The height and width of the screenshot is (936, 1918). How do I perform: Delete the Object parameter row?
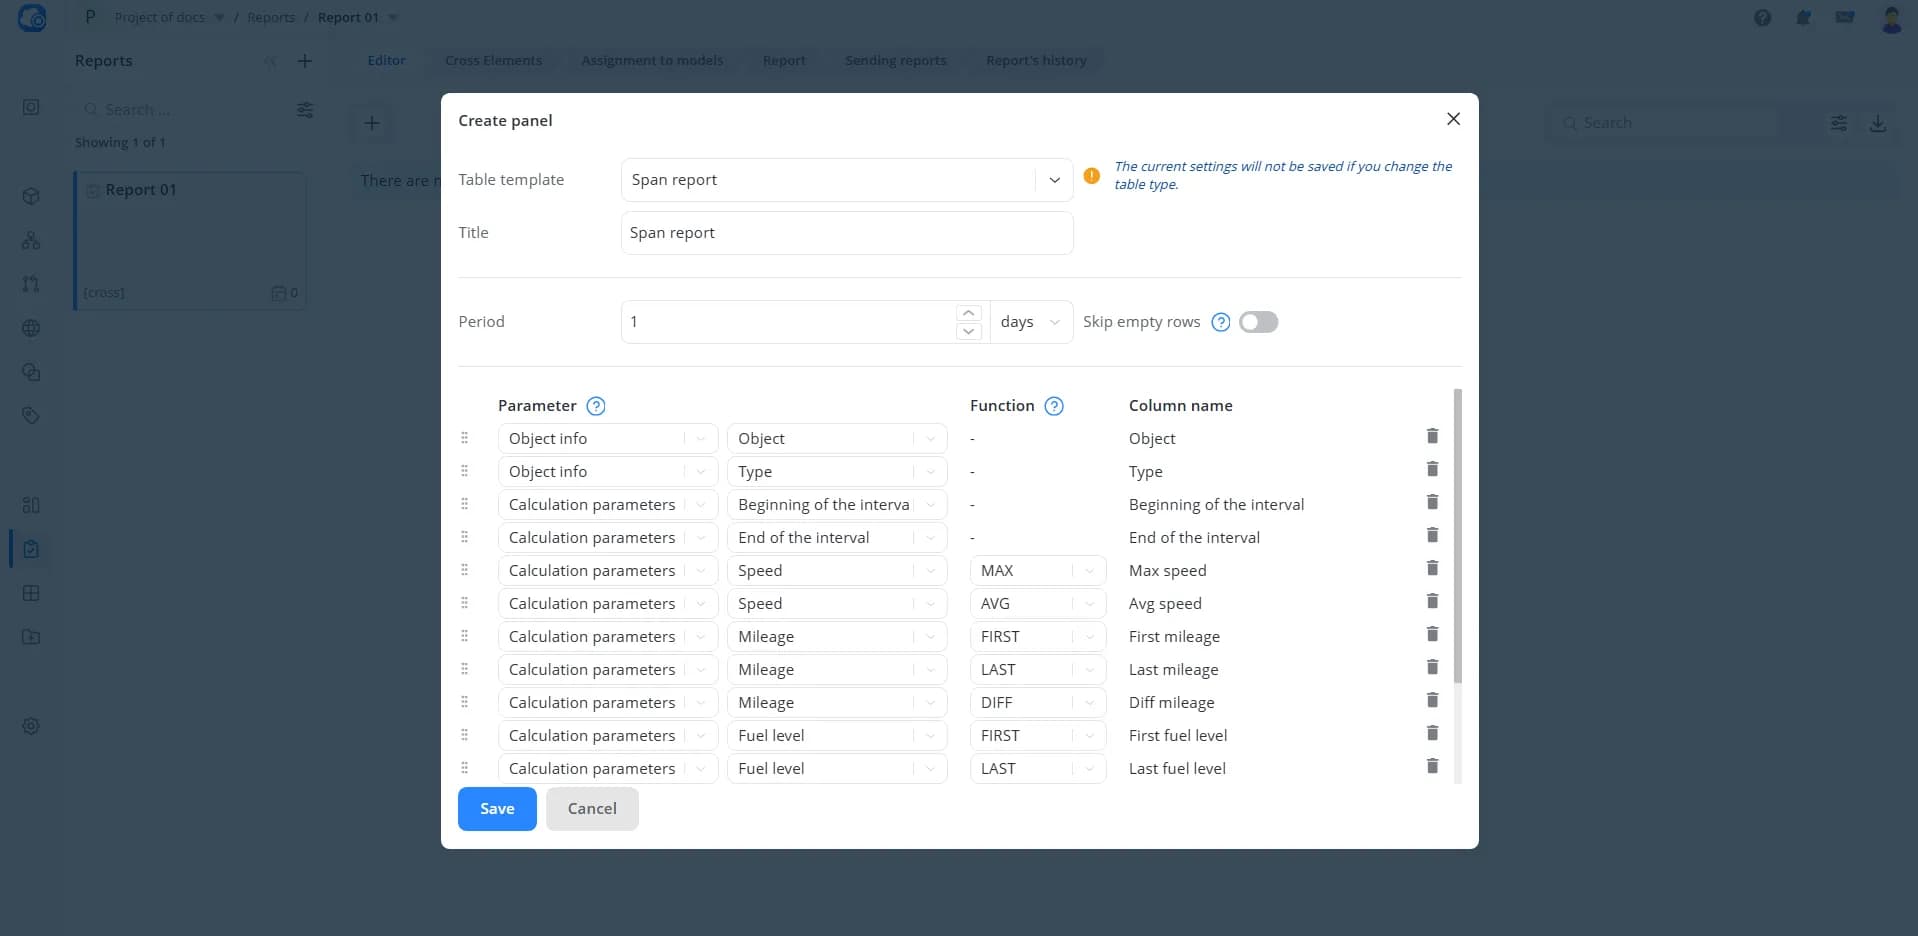(1432, 436)
